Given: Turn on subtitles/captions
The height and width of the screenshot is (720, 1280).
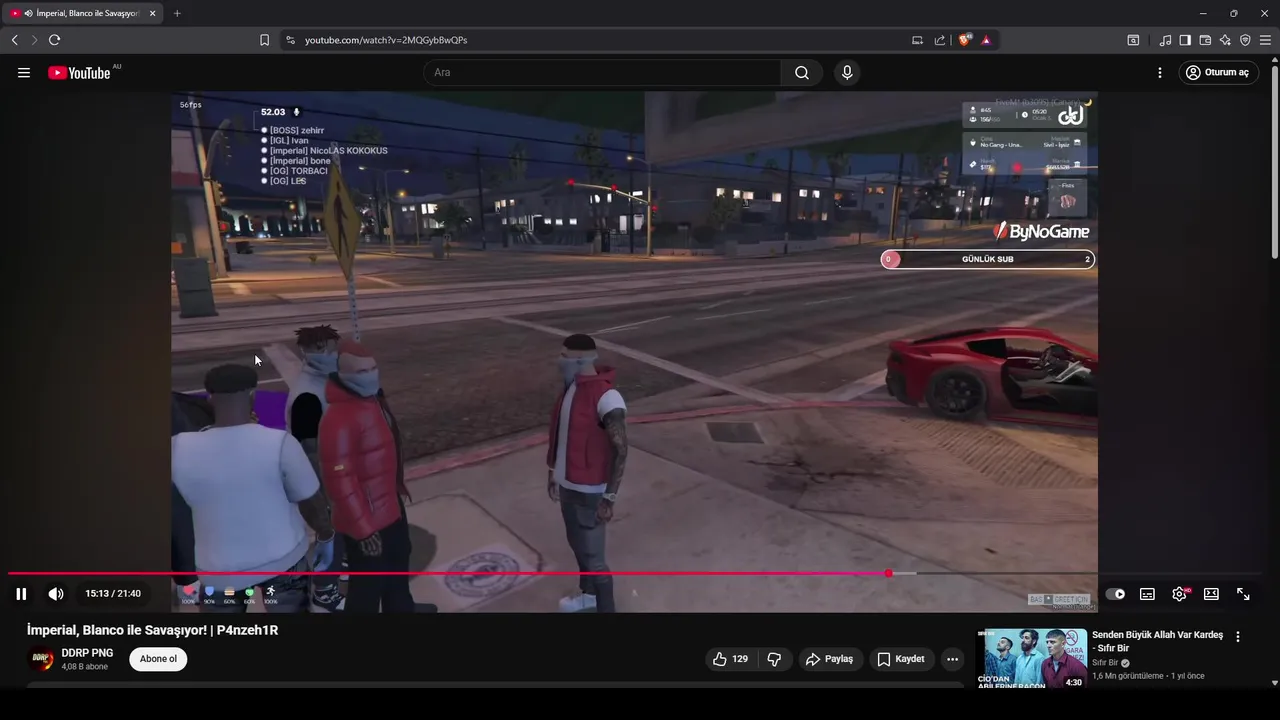Looking at the screenshot, I should pyautogui.click(x=1147, y=594).
